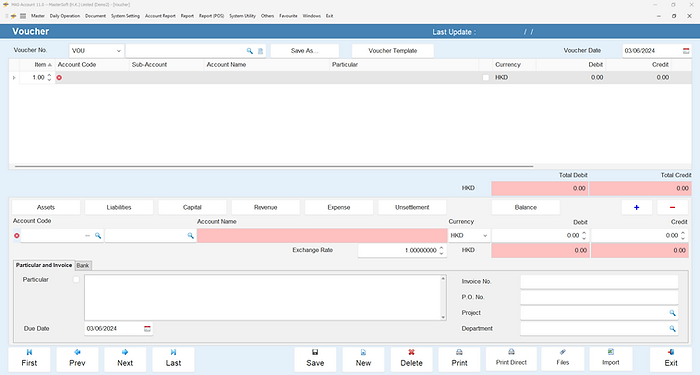Click the red minus remove line button
Image resolution: width=700 pixels, height=375 pixels.
[x=672, y=207]
